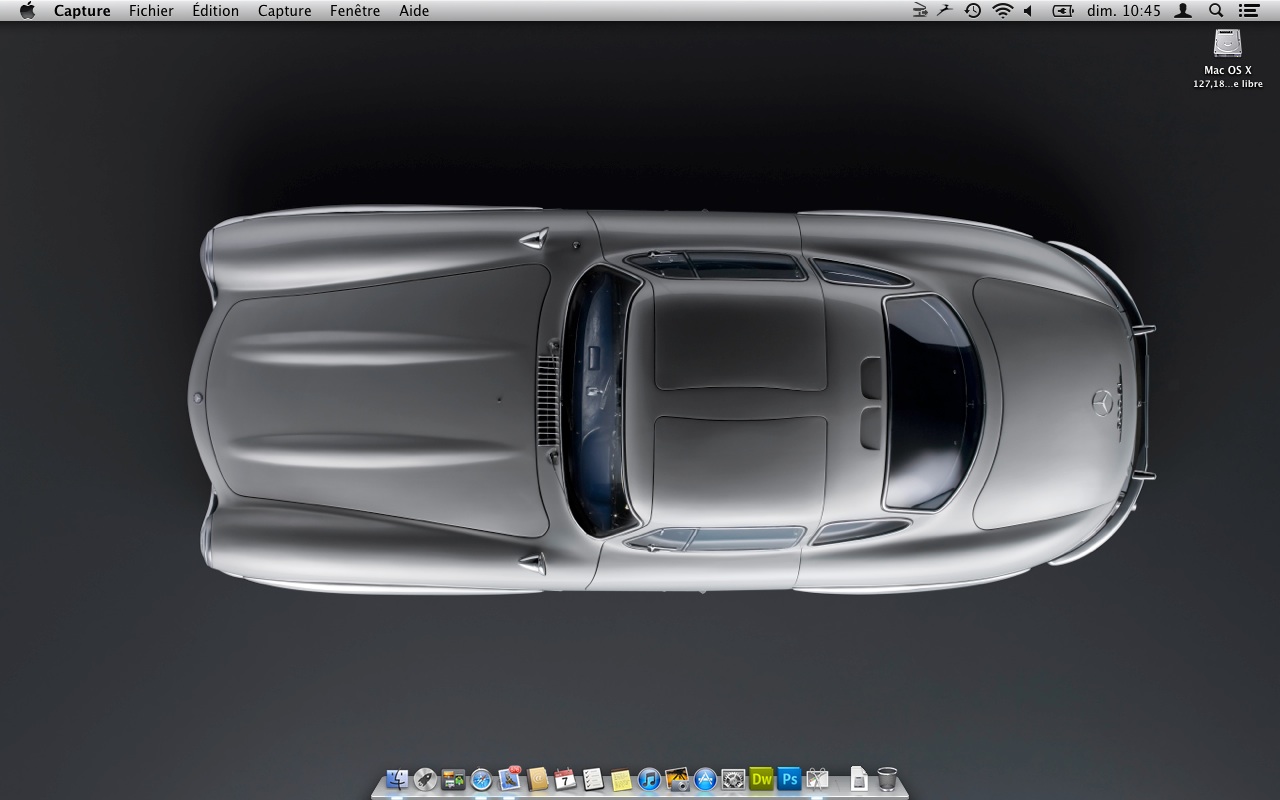Launch Safari compass icon in Dock
Image resolution: width=1280 pixels, height=800 pixels.
tap(481, 779)
